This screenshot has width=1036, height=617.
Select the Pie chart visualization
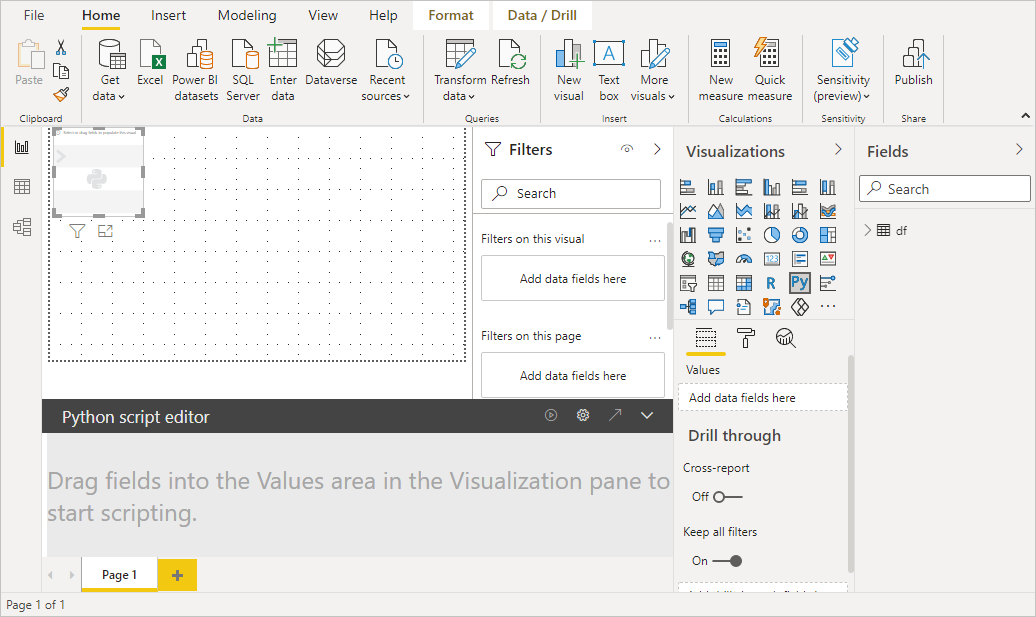[771, 234]
